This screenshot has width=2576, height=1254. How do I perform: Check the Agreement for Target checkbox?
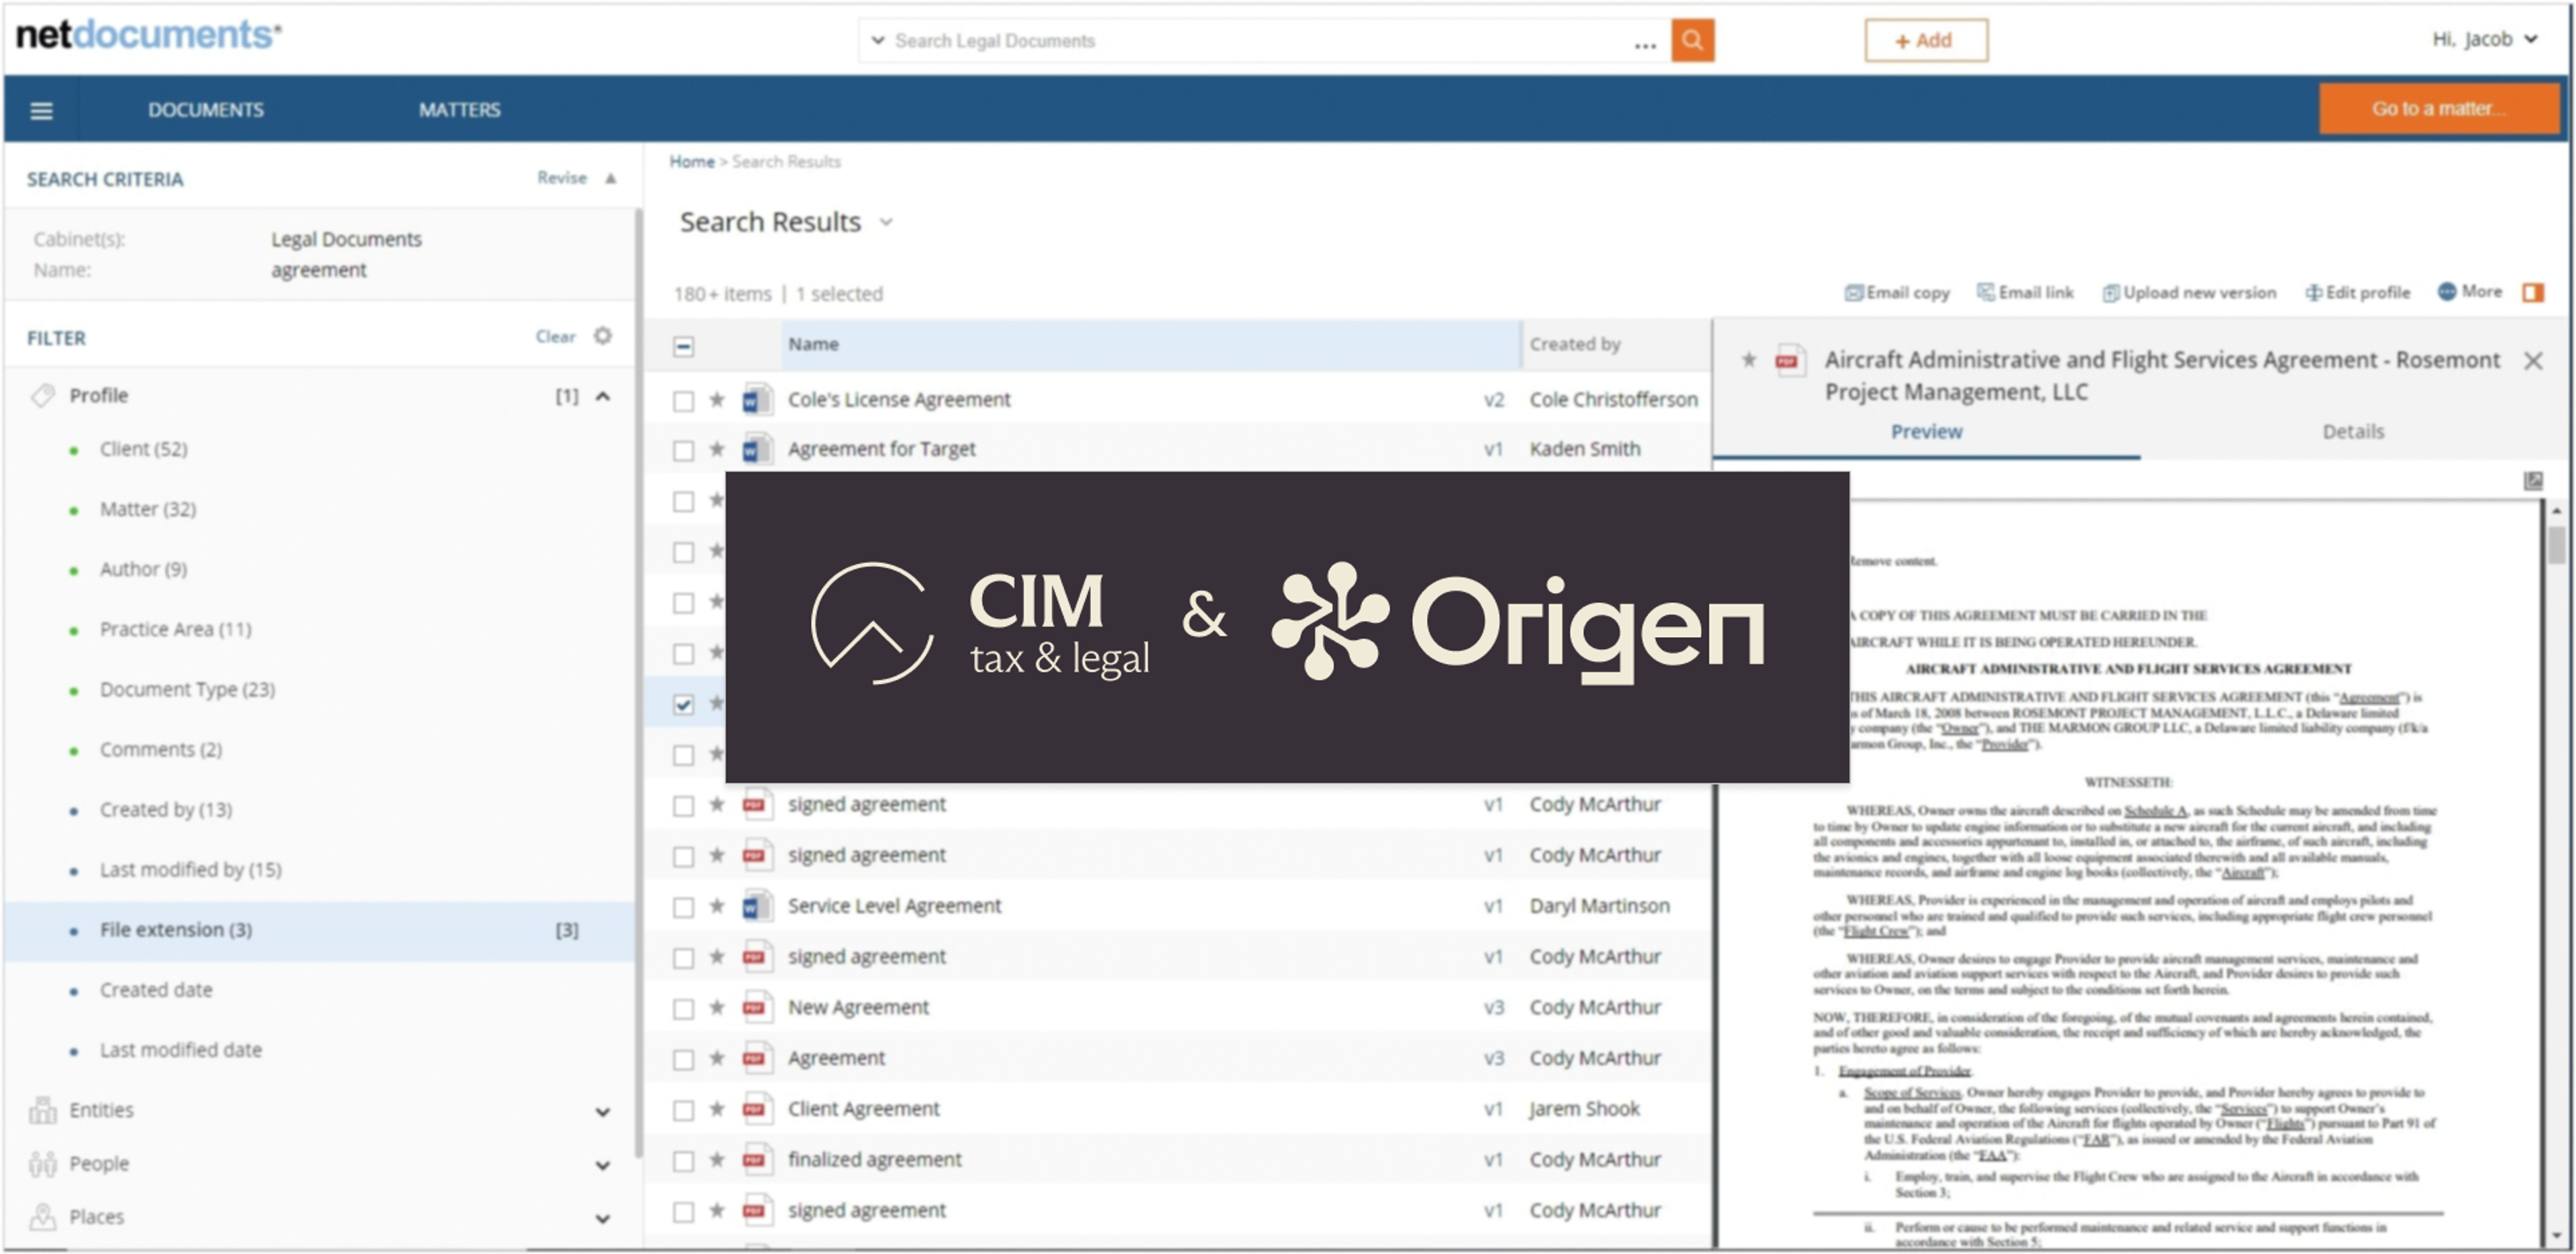pyautogui.click(x=683, y=451)
